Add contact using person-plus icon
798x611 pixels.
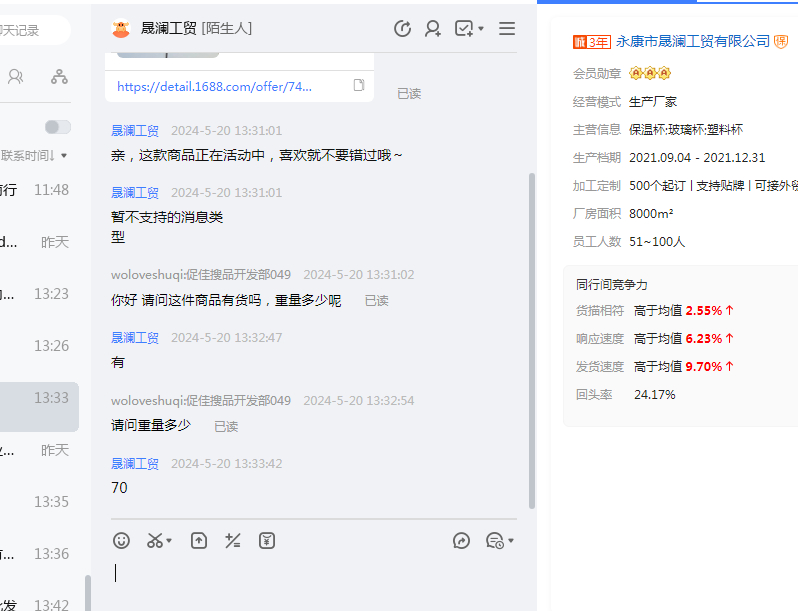433,29
